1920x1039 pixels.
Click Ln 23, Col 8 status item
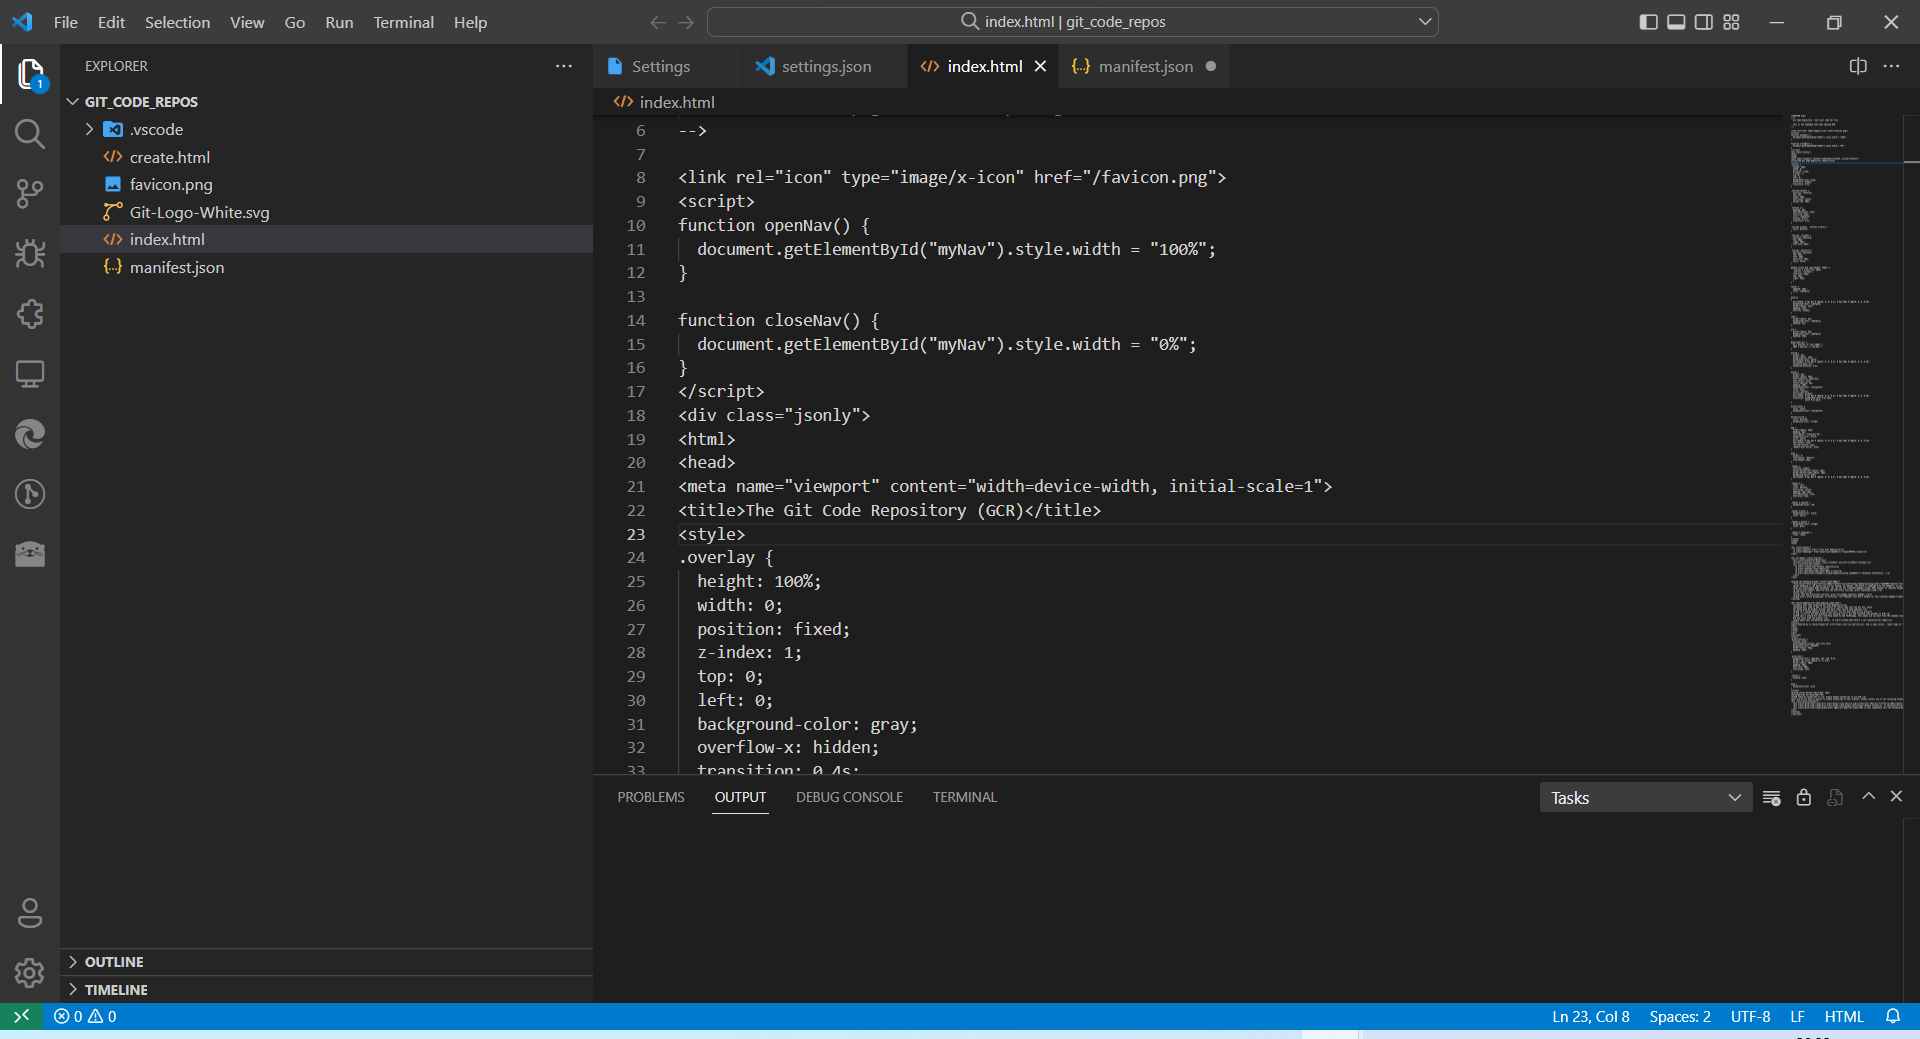tap(1590, 1016)
